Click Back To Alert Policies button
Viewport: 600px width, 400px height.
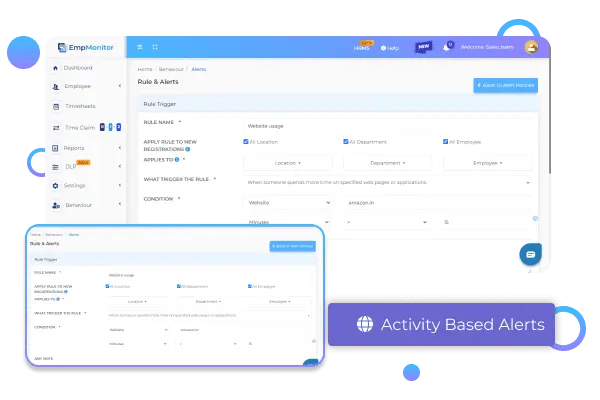[x=505, y=85]
